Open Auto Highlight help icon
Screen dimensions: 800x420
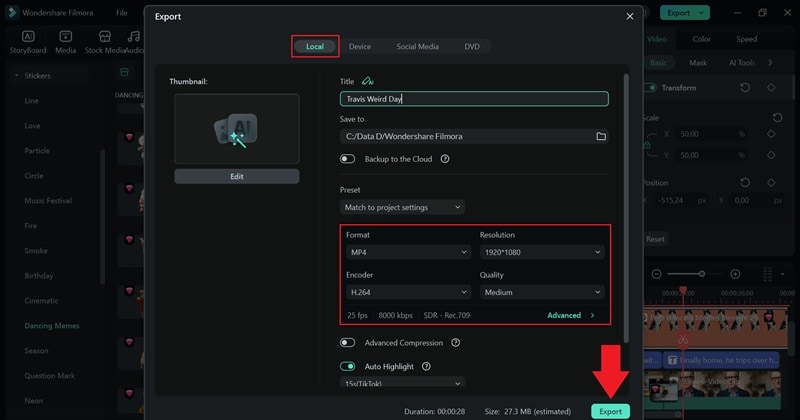(426, 366)
